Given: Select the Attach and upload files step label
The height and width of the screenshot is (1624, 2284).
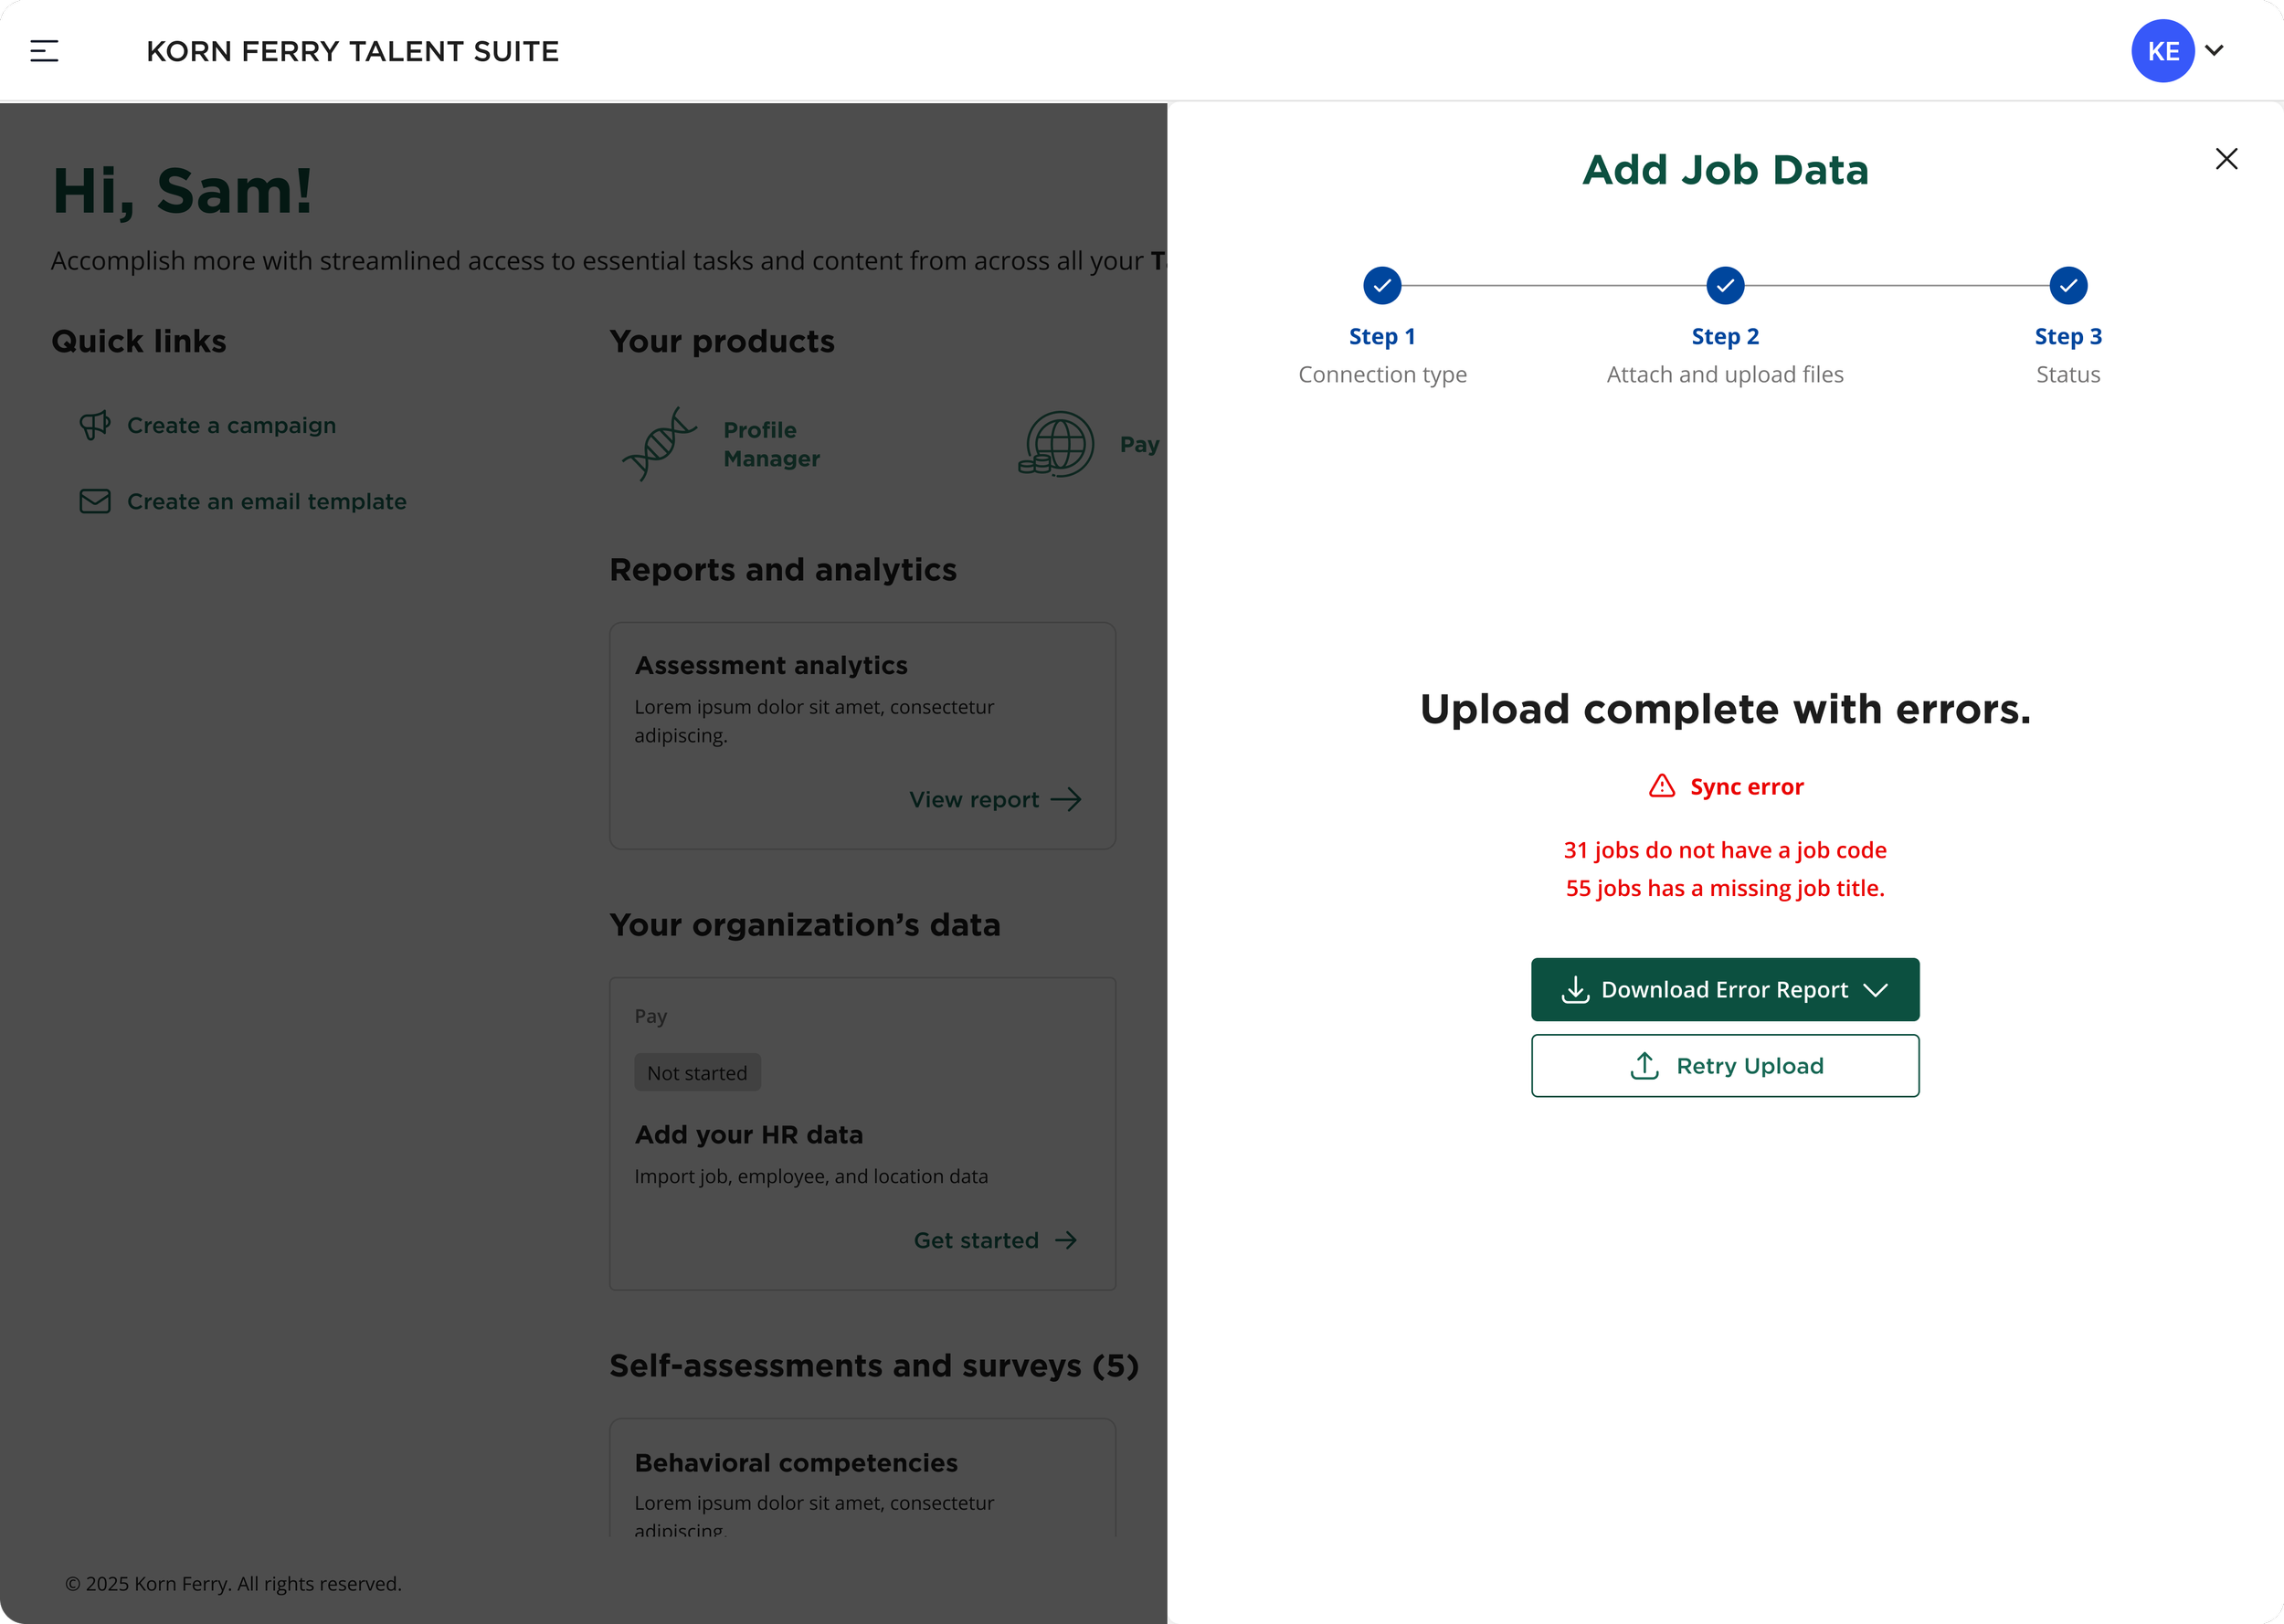Looking at the screenshot, I should point(1725,374).
